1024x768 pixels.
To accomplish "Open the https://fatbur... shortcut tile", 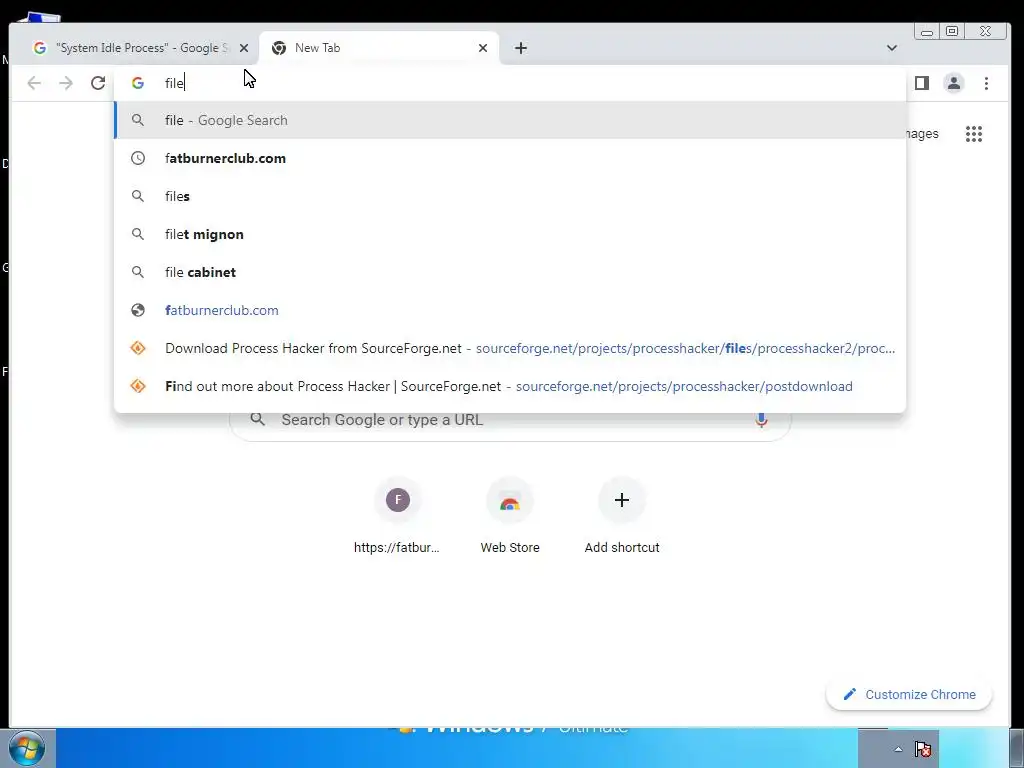I will [397, 518].
